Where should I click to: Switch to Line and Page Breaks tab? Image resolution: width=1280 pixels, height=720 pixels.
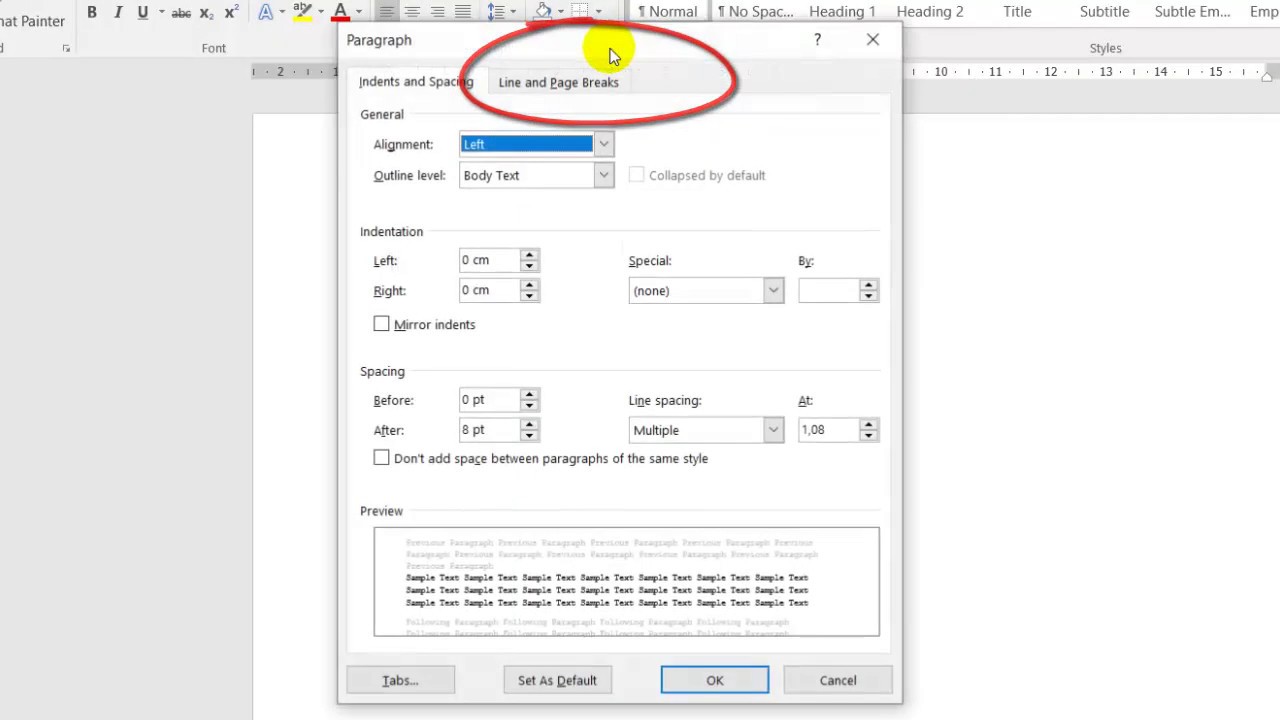pos(559,83)
